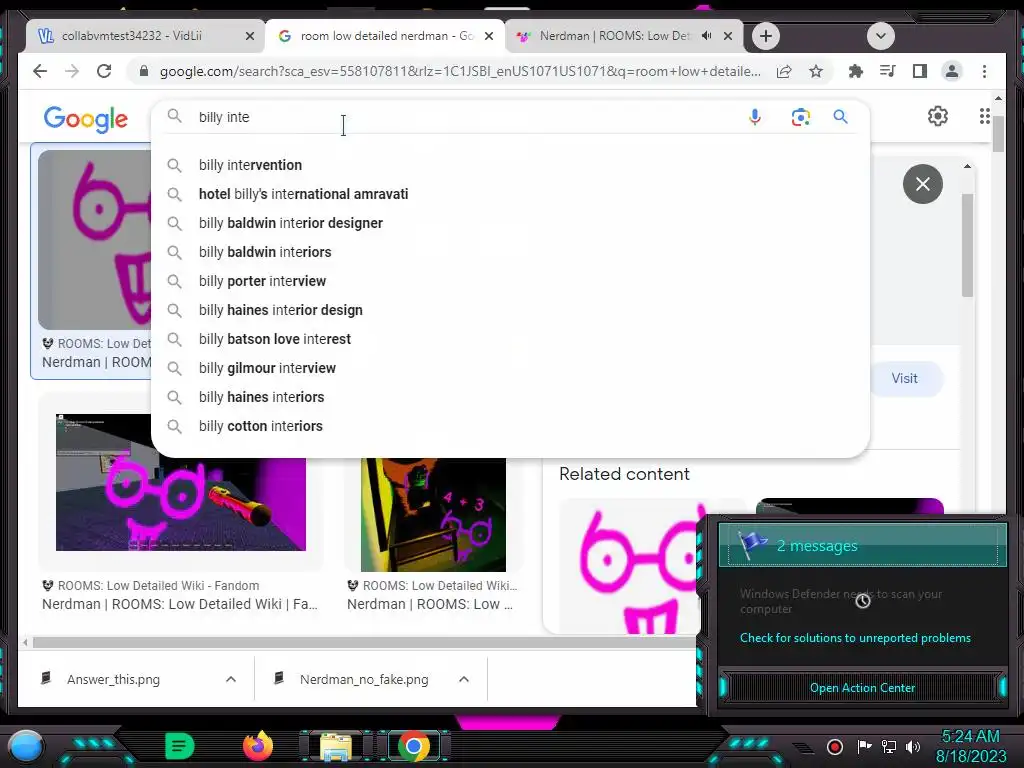
Task: Open the dark hallway Nerdman thumbnail
Action: pyautogui.click(x=433, y=515)
